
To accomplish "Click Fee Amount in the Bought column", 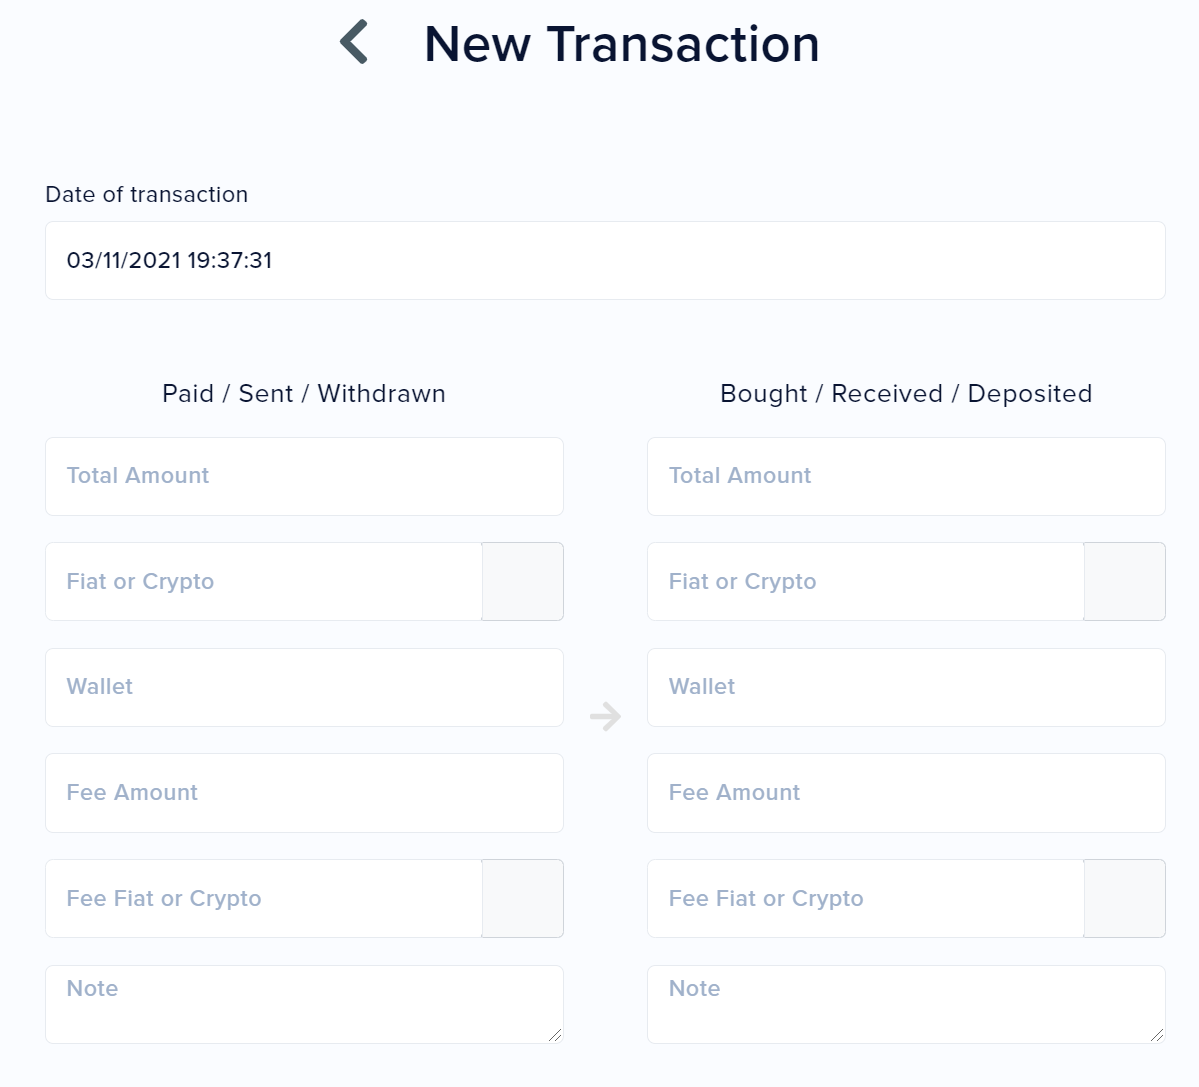I will click(x=906, y=793).
